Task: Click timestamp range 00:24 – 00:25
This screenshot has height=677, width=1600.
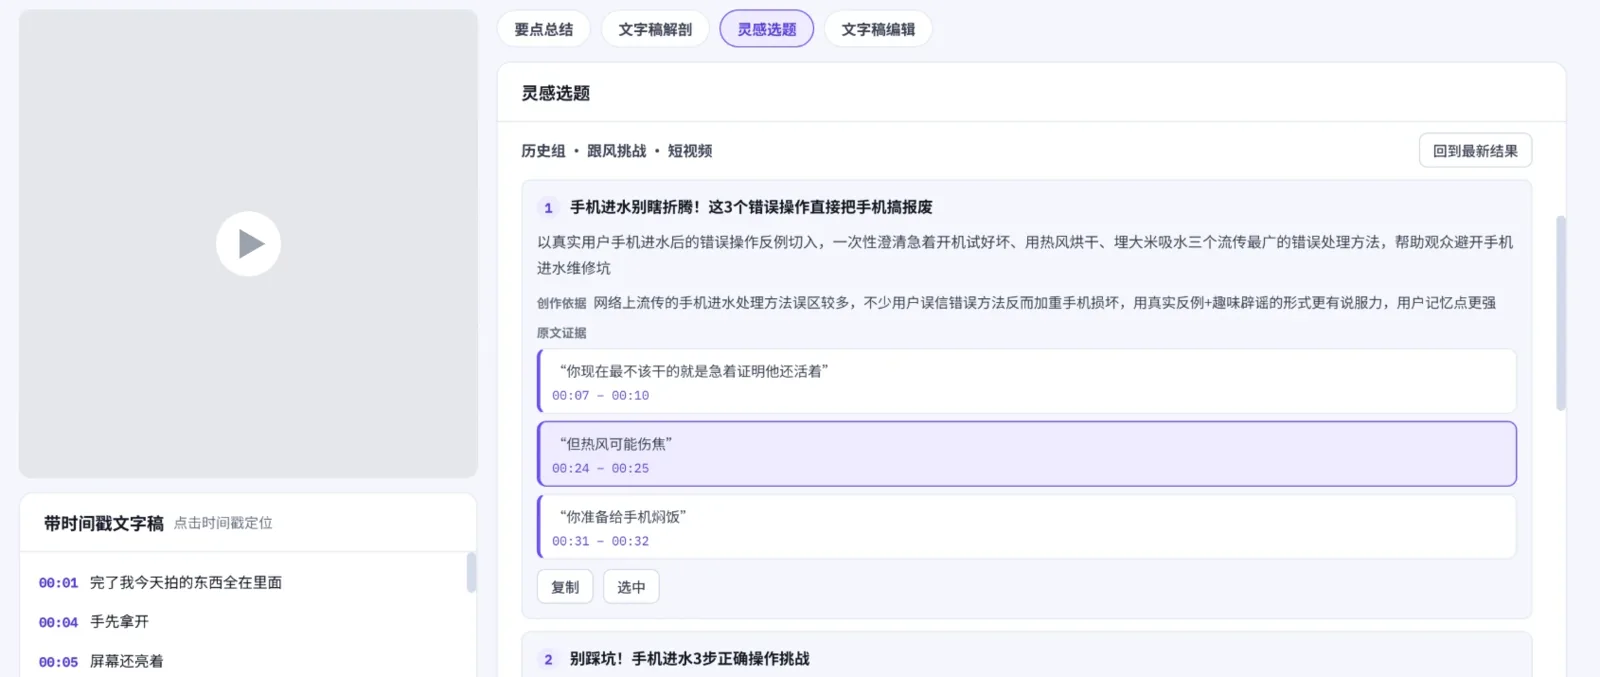Action: tap(600, 469)
